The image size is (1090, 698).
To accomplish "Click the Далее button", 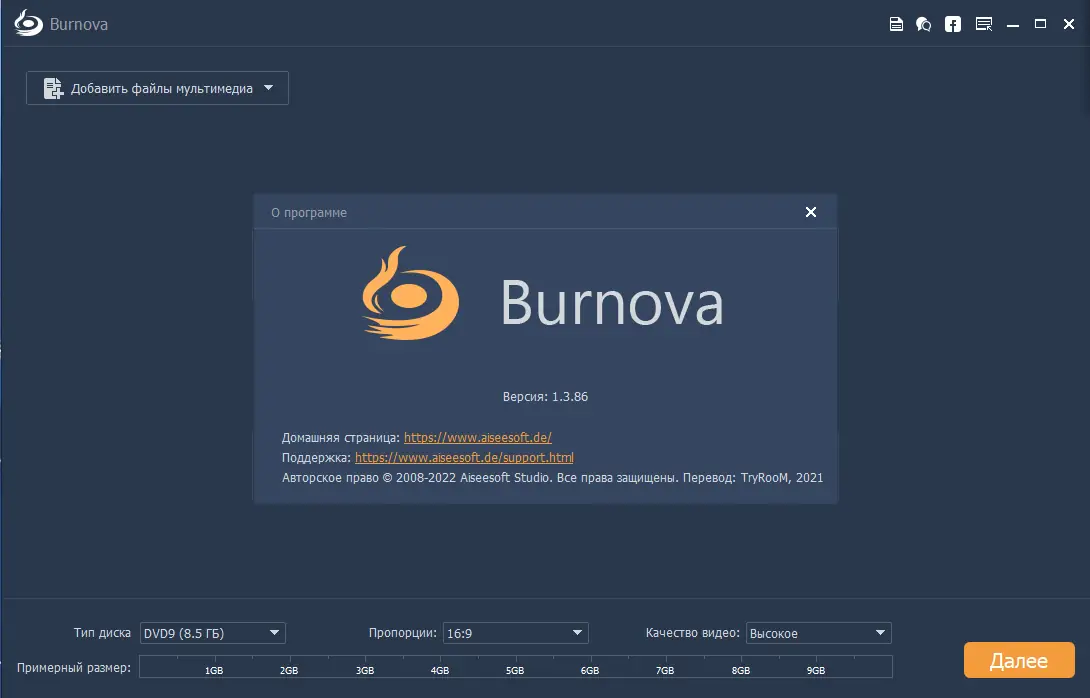I will coord(1019,660).
